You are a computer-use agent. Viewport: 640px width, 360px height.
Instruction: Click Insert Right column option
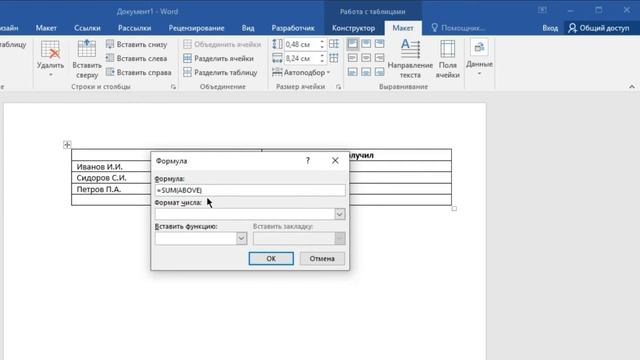point(138,72)
